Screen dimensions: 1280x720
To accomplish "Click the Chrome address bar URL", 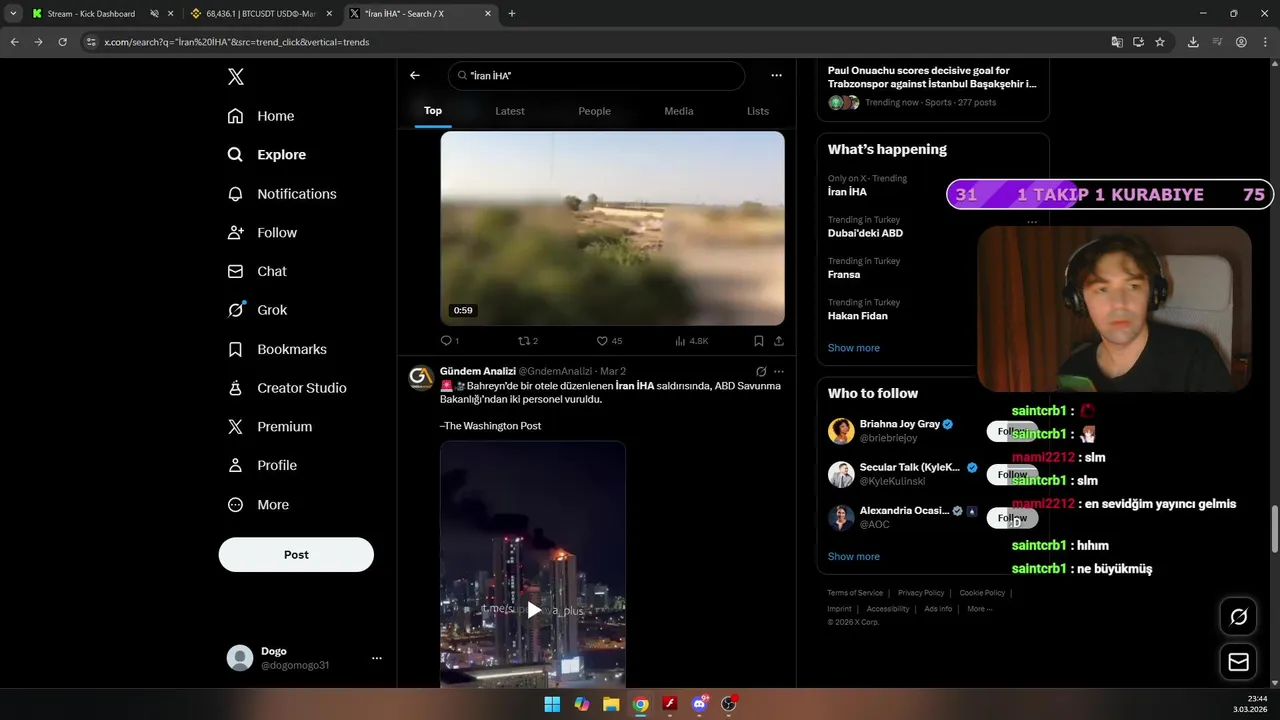I will 237,42.
